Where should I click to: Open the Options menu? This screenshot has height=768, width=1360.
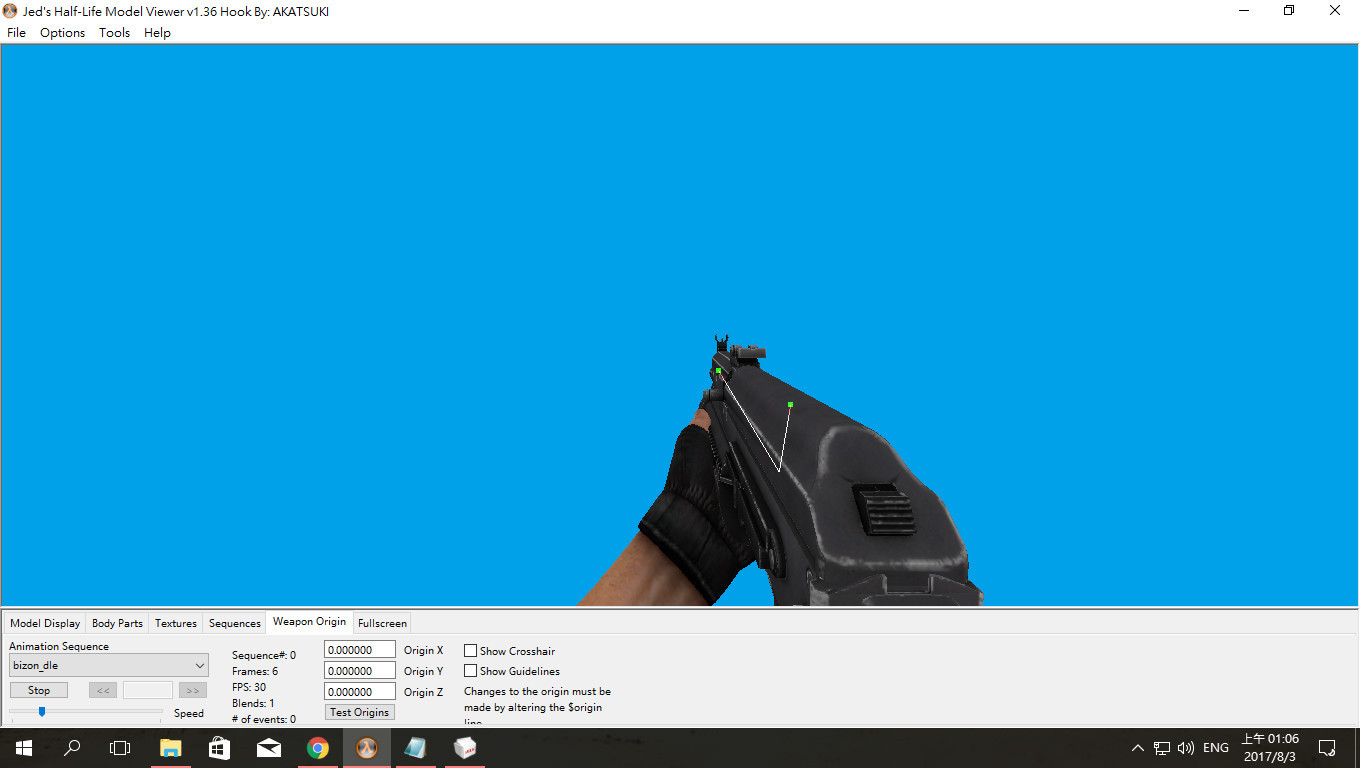[x=62, y=32]
